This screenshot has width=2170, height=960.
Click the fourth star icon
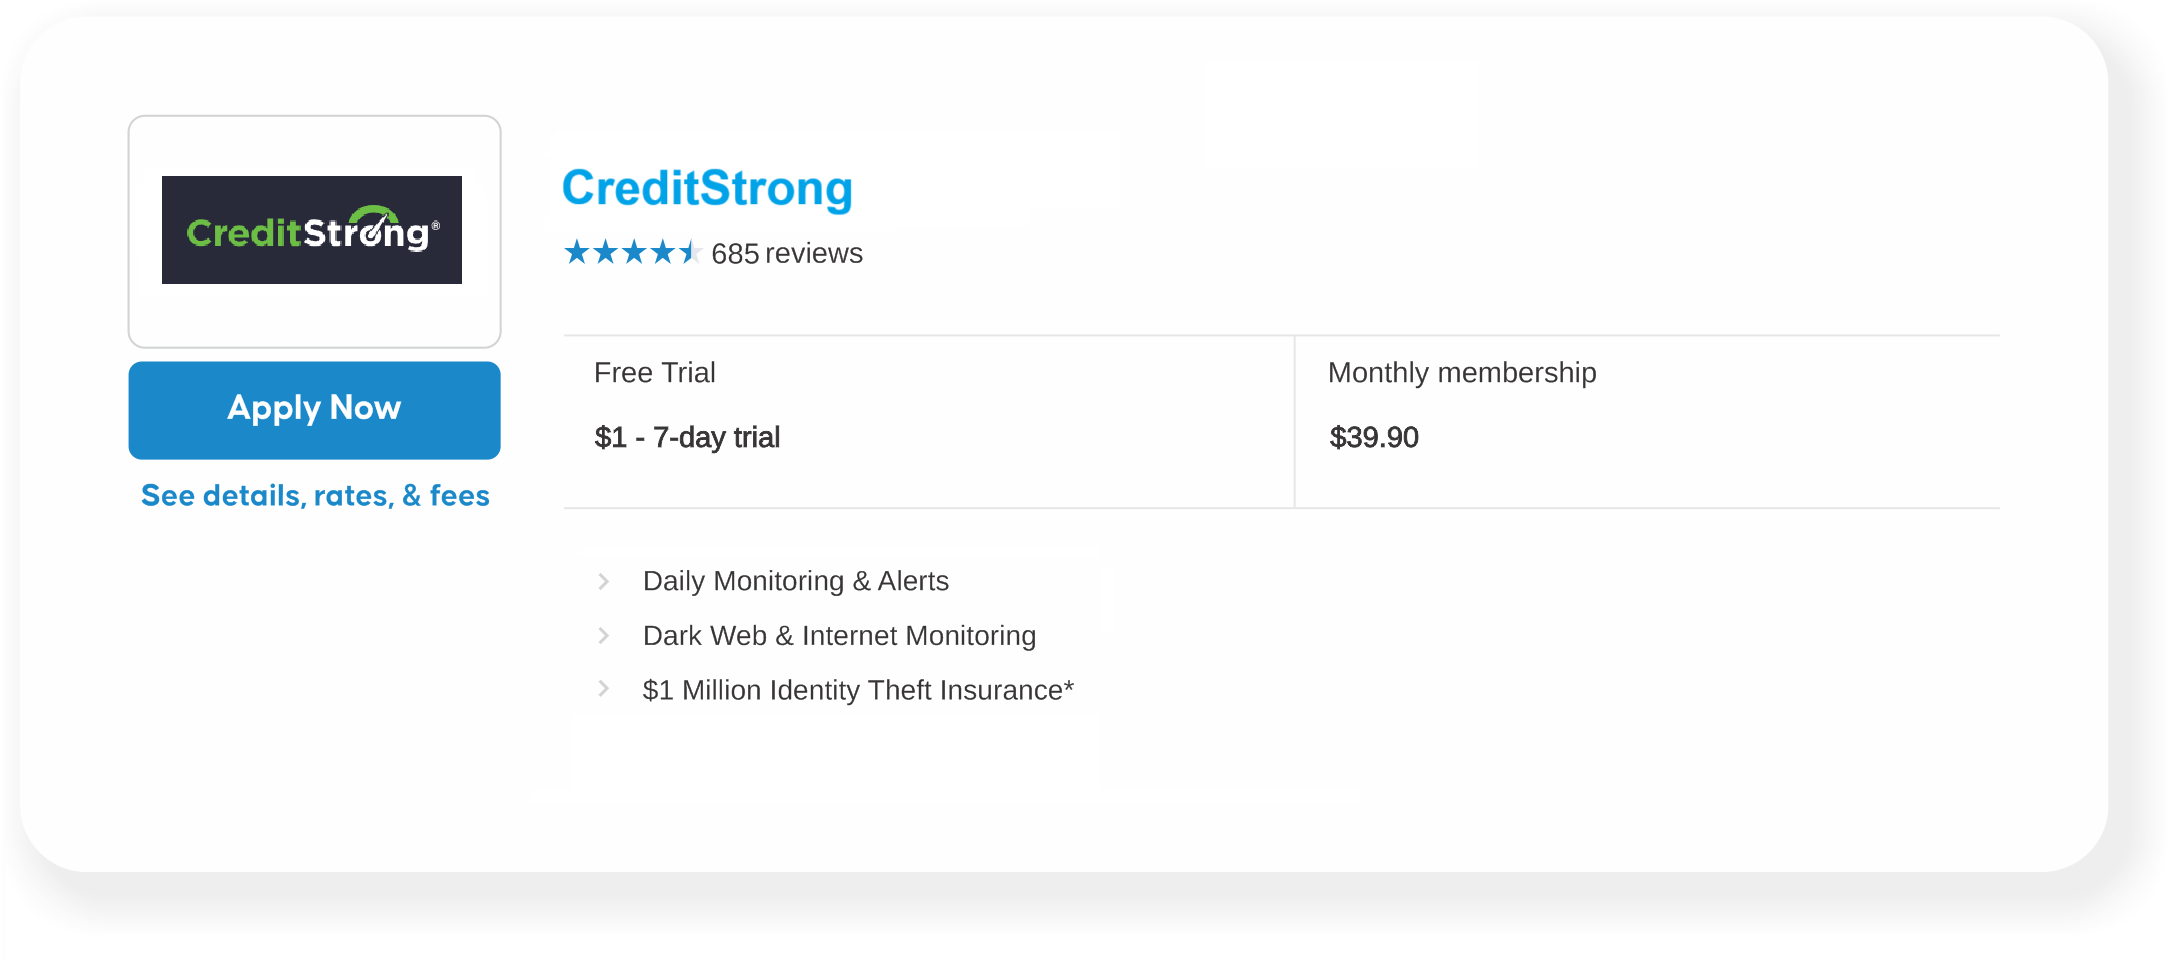point(663,253)
